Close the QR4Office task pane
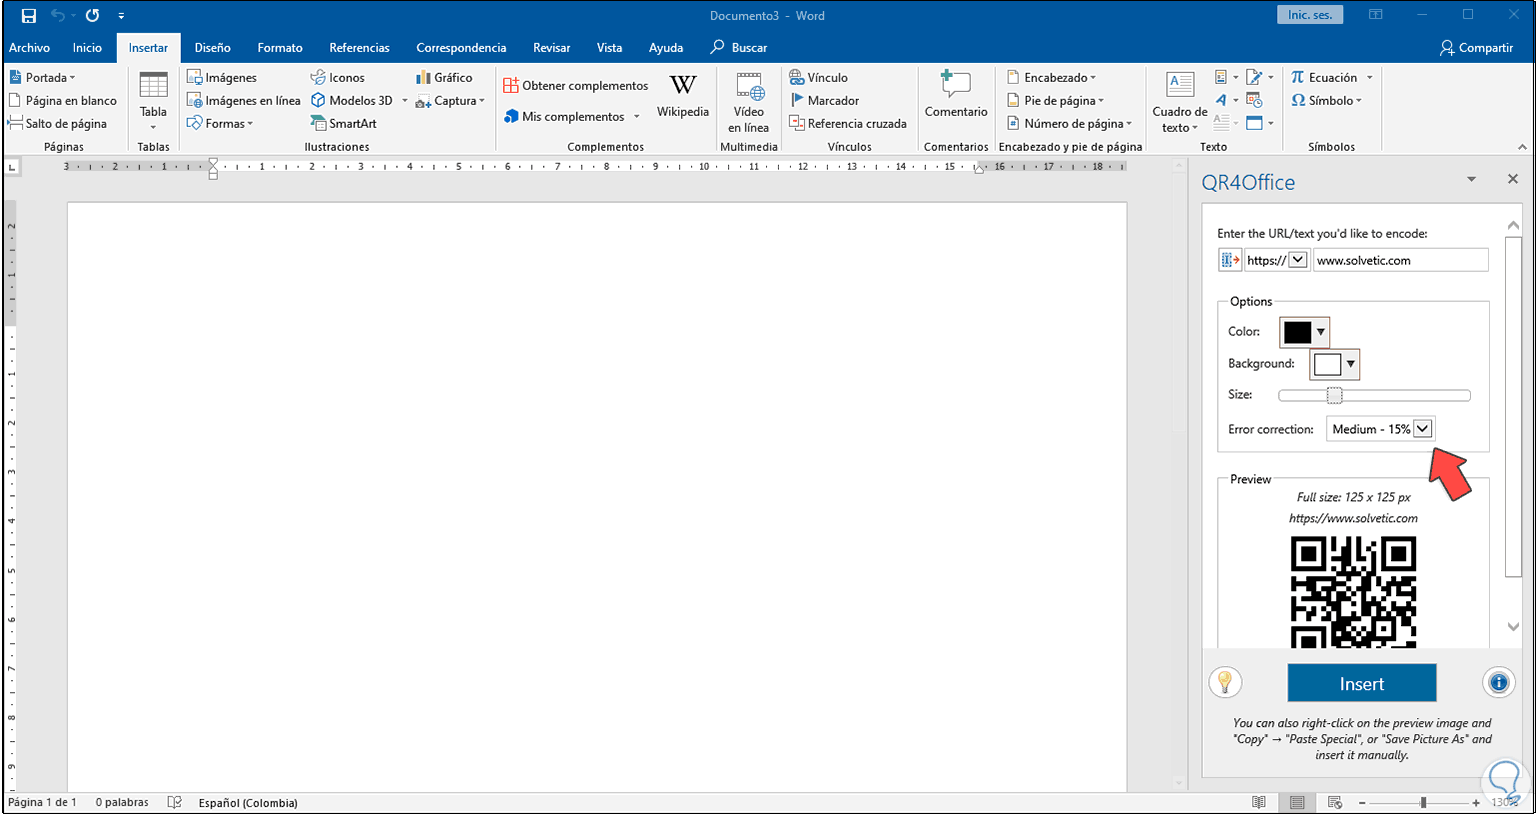 point(1512,179)
